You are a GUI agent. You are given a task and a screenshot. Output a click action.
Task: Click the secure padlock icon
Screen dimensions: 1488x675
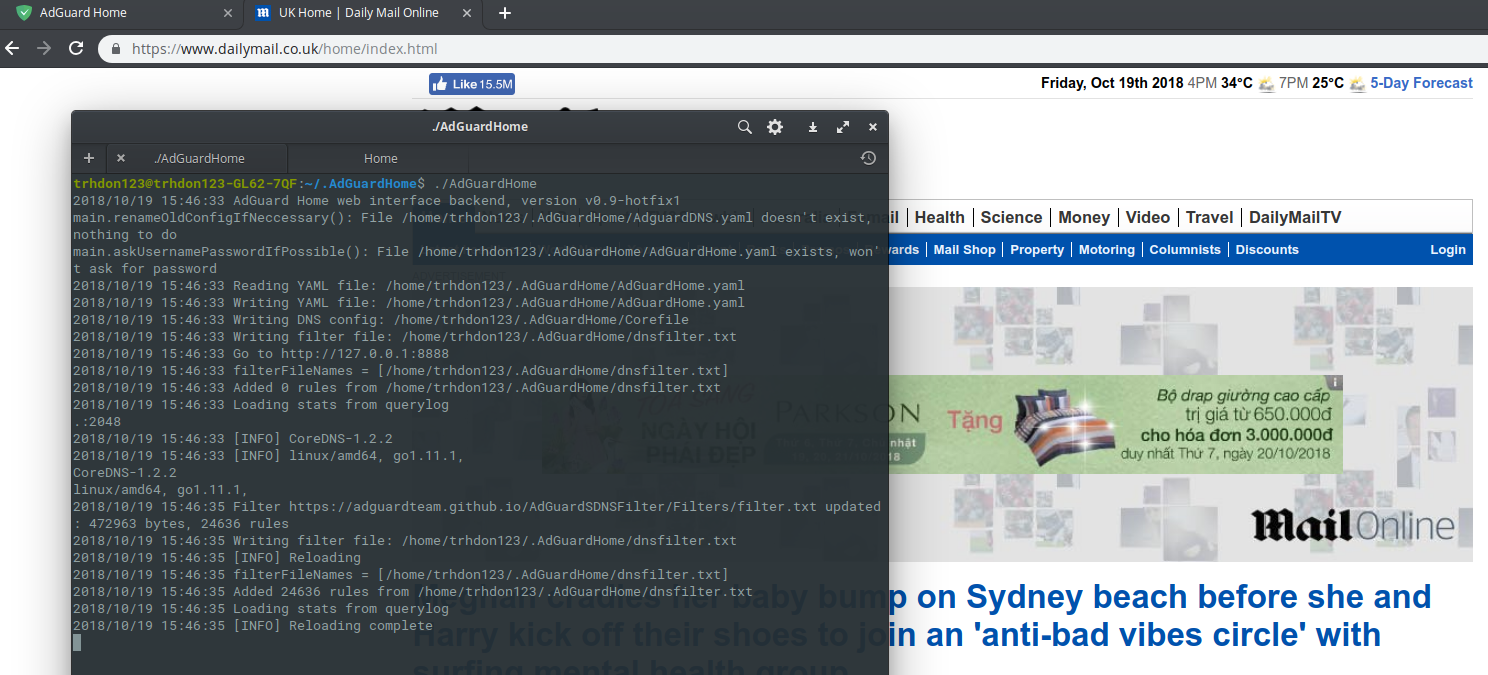[117, 48]
